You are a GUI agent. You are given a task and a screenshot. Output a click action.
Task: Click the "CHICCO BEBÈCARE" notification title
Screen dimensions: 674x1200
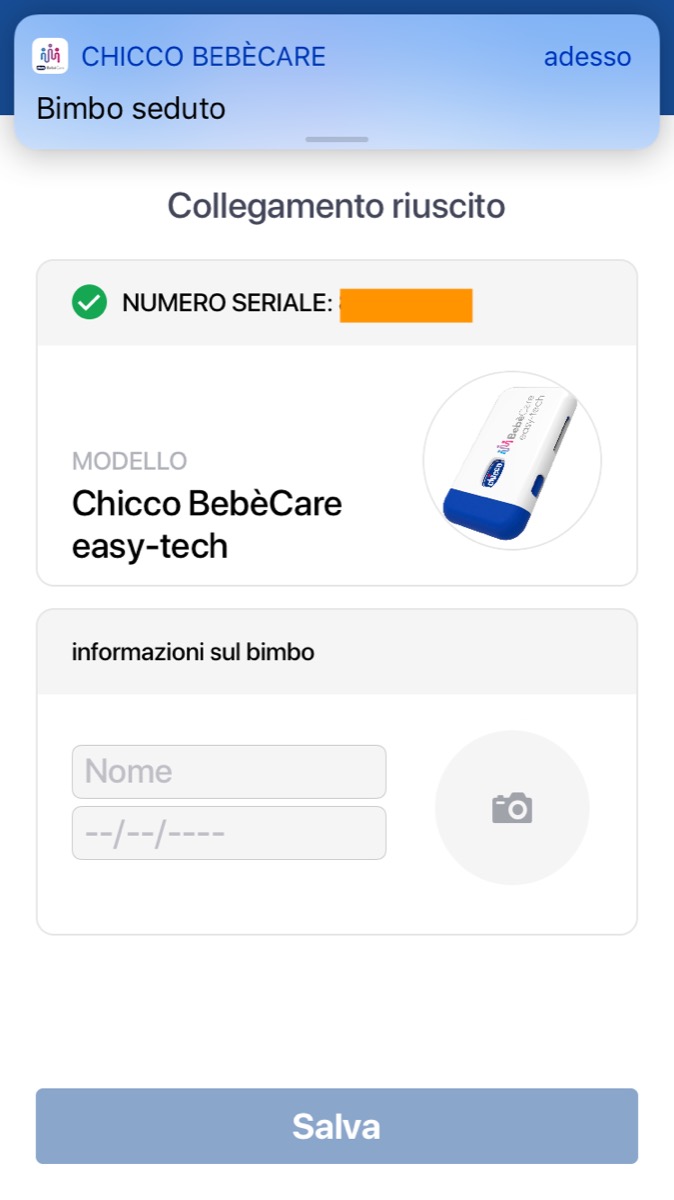point(203,57)
